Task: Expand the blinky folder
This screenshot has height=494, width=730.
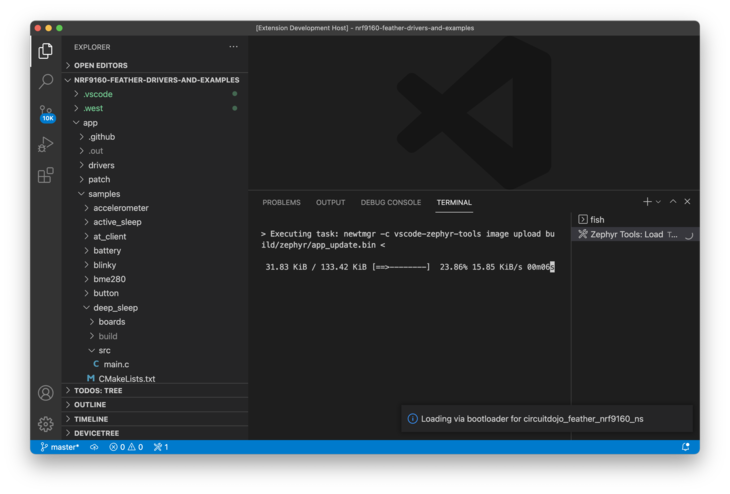Action: tap(155, 265)
